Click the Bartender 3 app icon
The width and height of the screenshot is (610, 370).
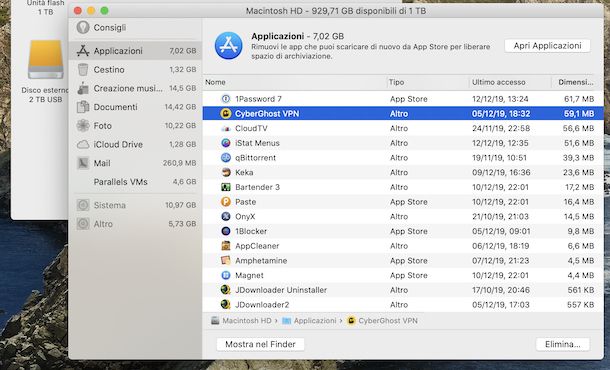(226, 187)
